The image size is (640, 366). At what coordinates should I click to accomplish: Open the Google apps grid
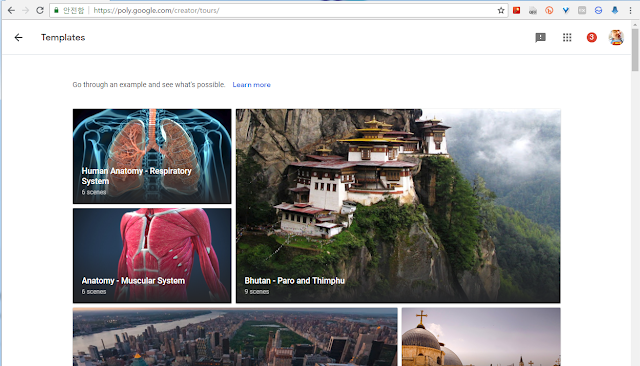pyautogui.click(x=567, y=38)
